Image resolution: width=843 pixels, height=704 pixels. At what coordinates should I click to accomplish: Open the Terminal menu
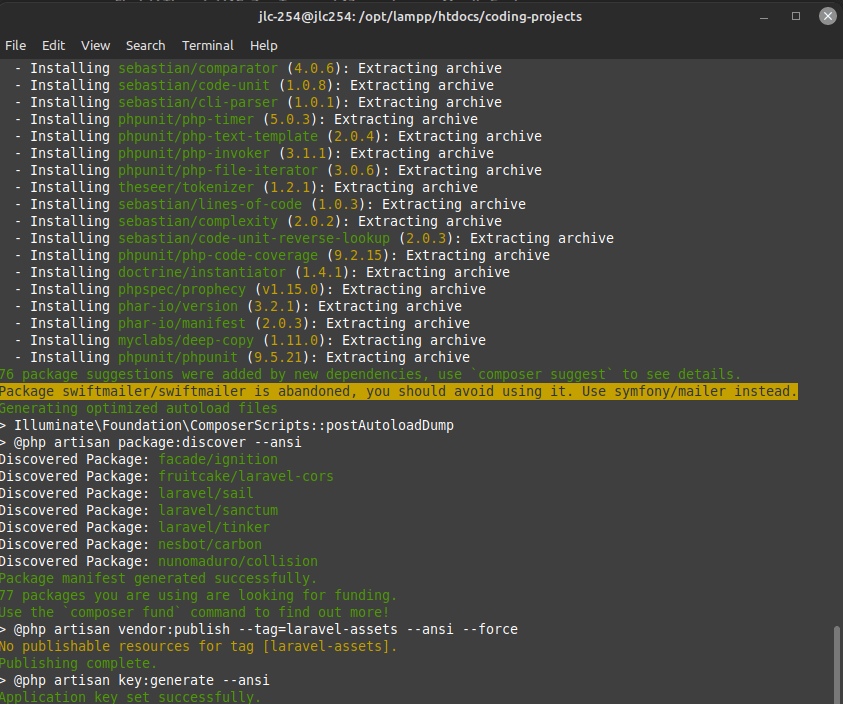tap(208, 46)
